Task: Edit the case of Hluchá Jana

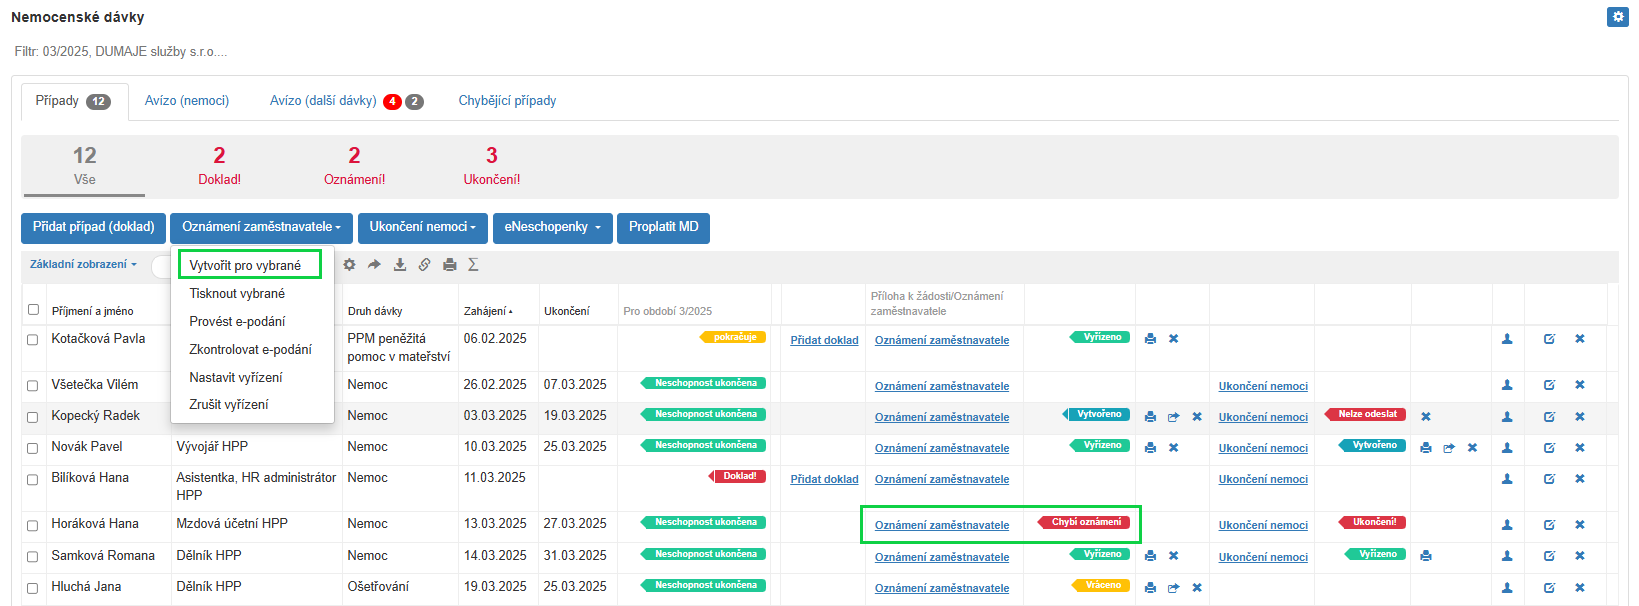Action: point(1549,588)
